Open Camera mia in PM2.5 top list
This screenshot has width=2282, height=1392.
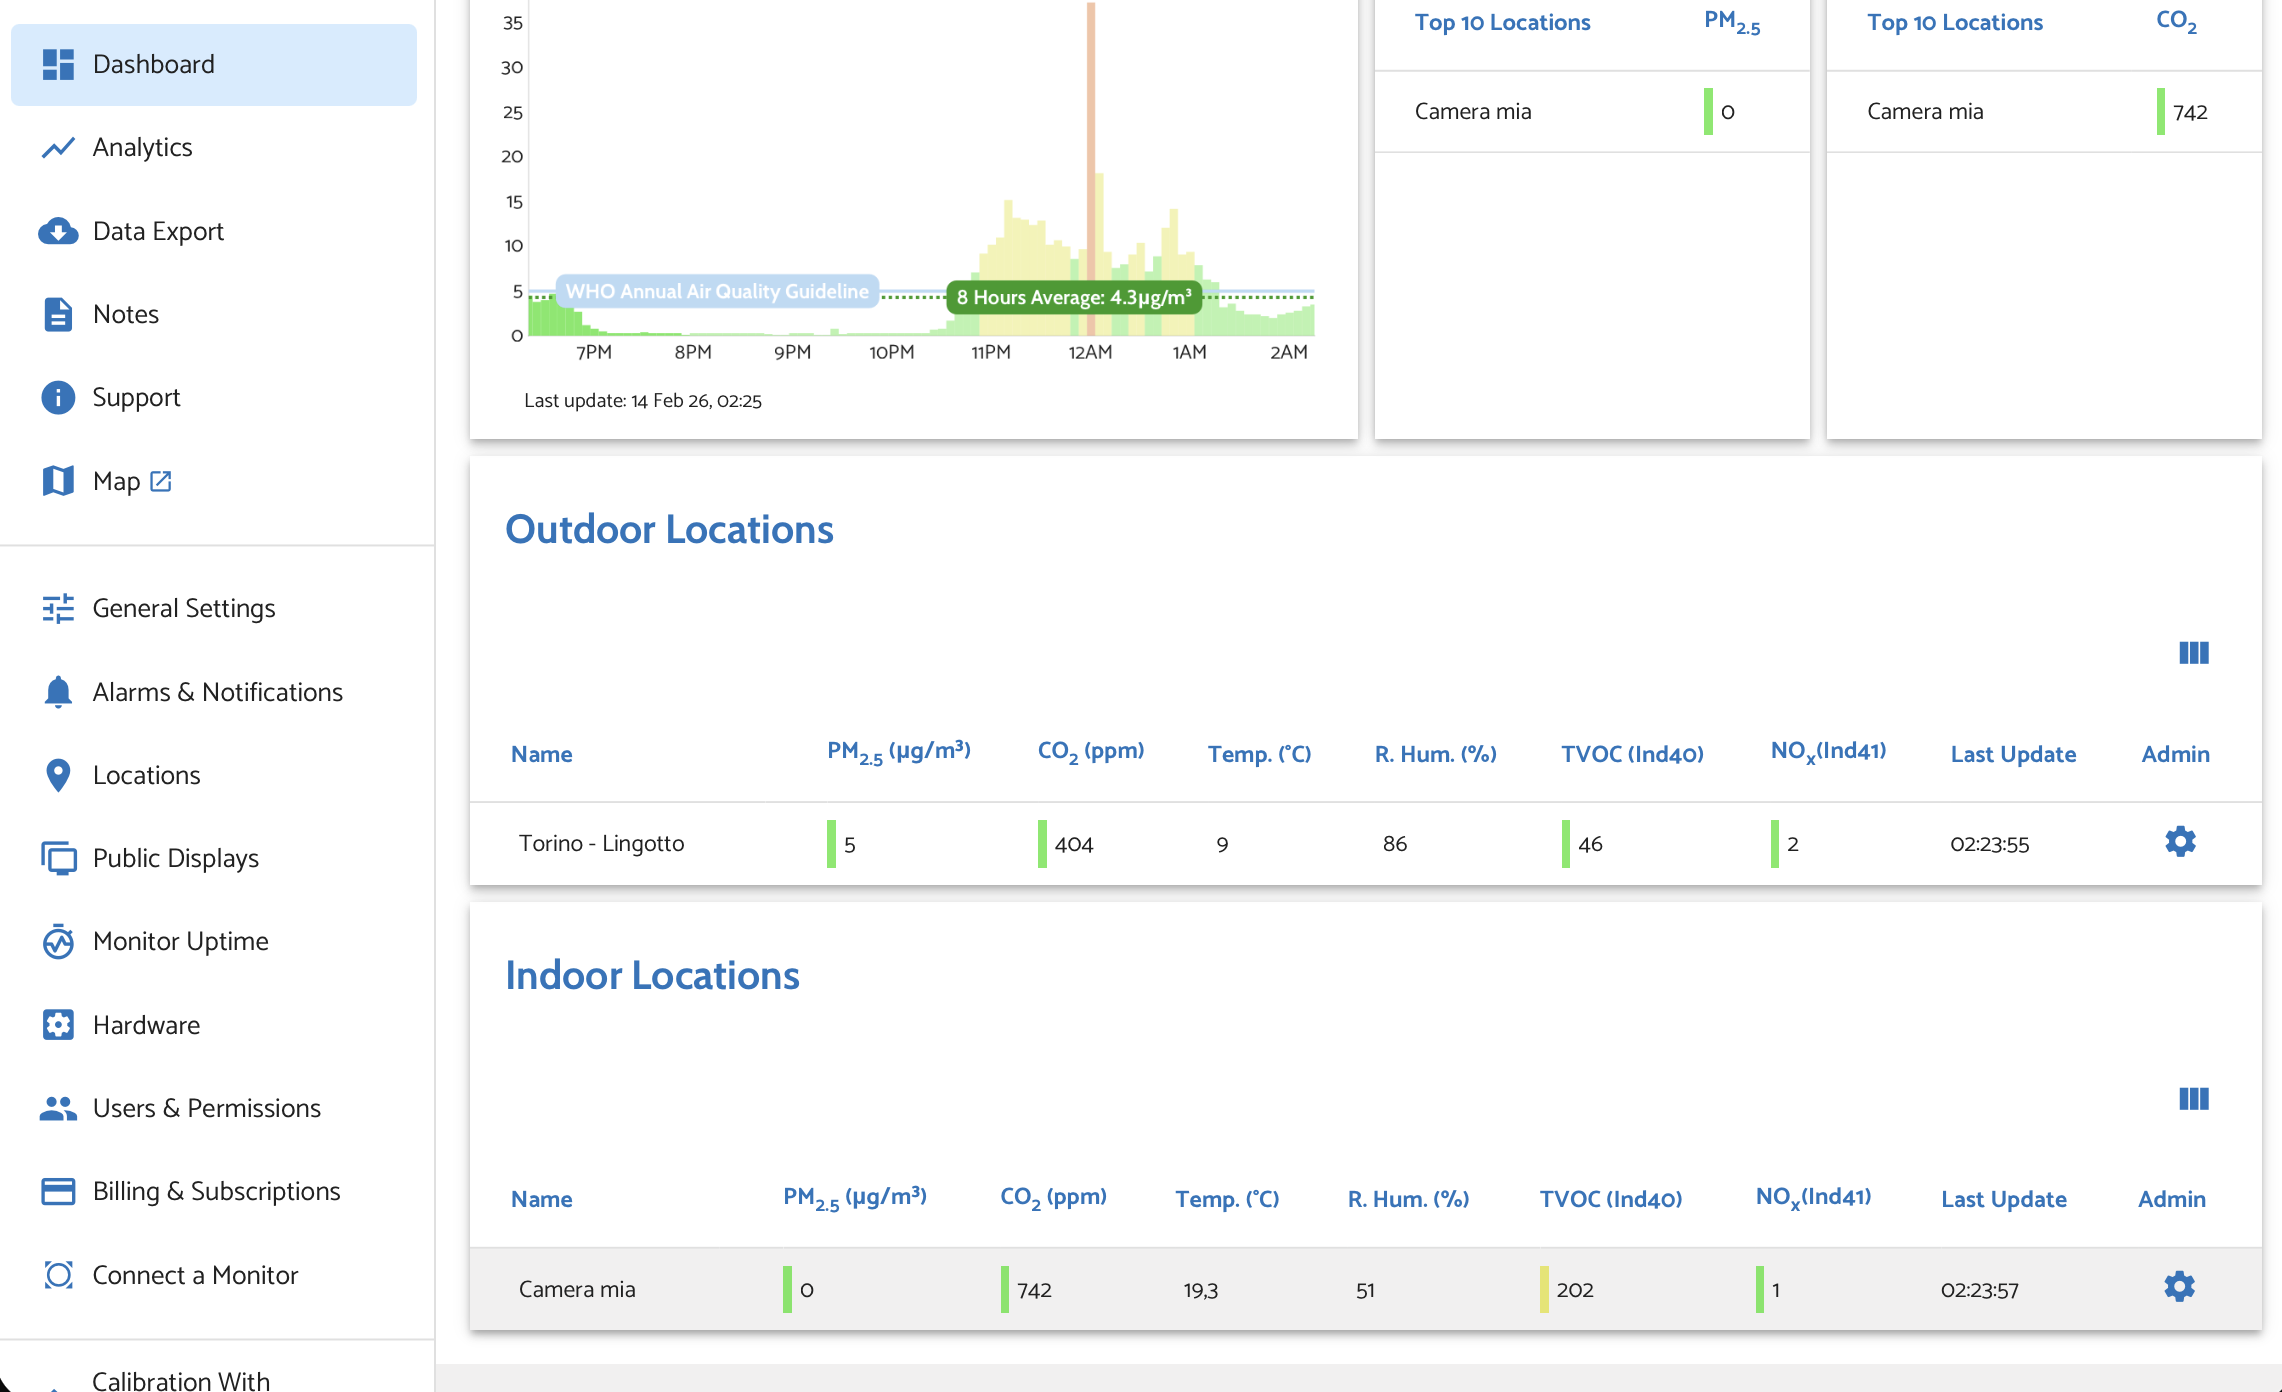pos(1472,111)
